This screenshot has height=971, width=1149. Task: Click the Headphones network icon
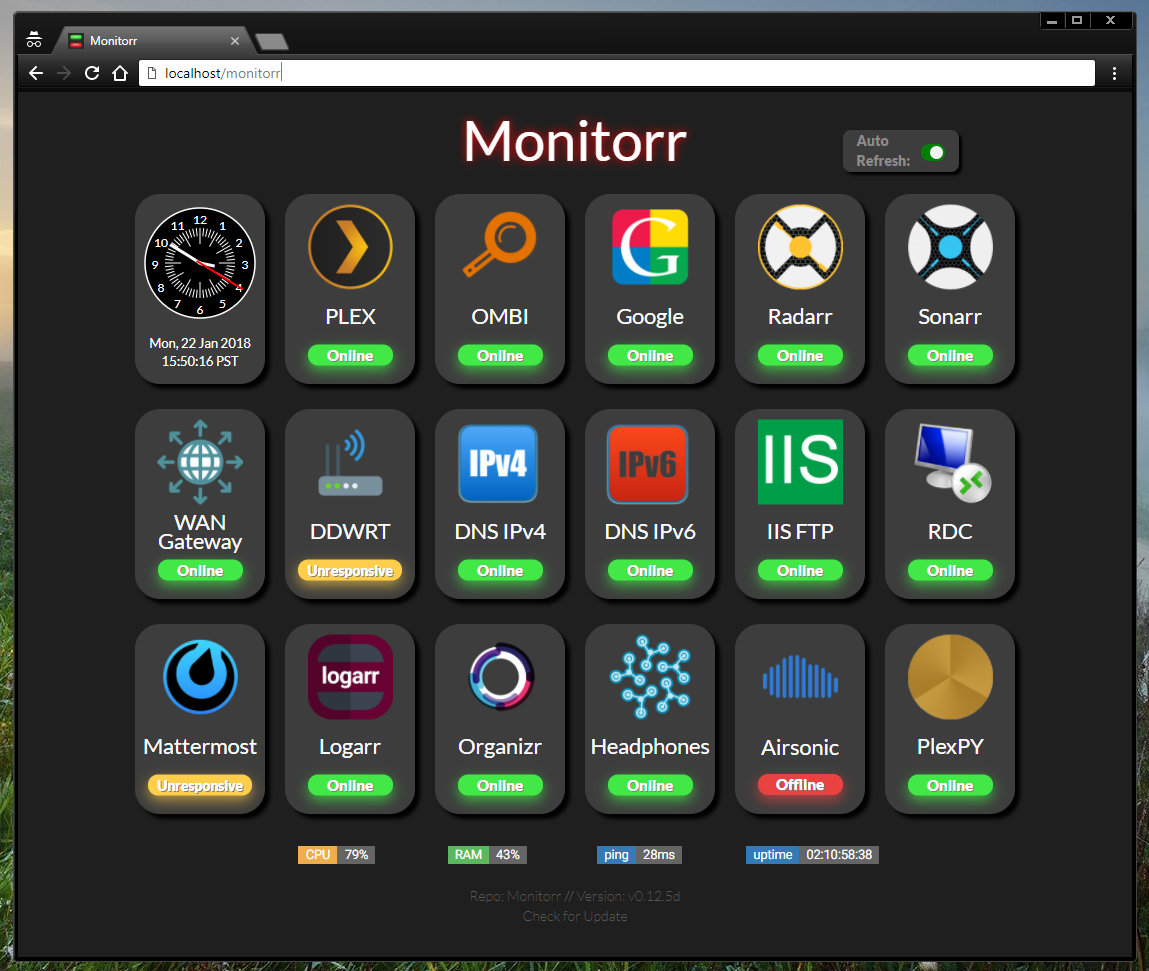tap(651, 676)
